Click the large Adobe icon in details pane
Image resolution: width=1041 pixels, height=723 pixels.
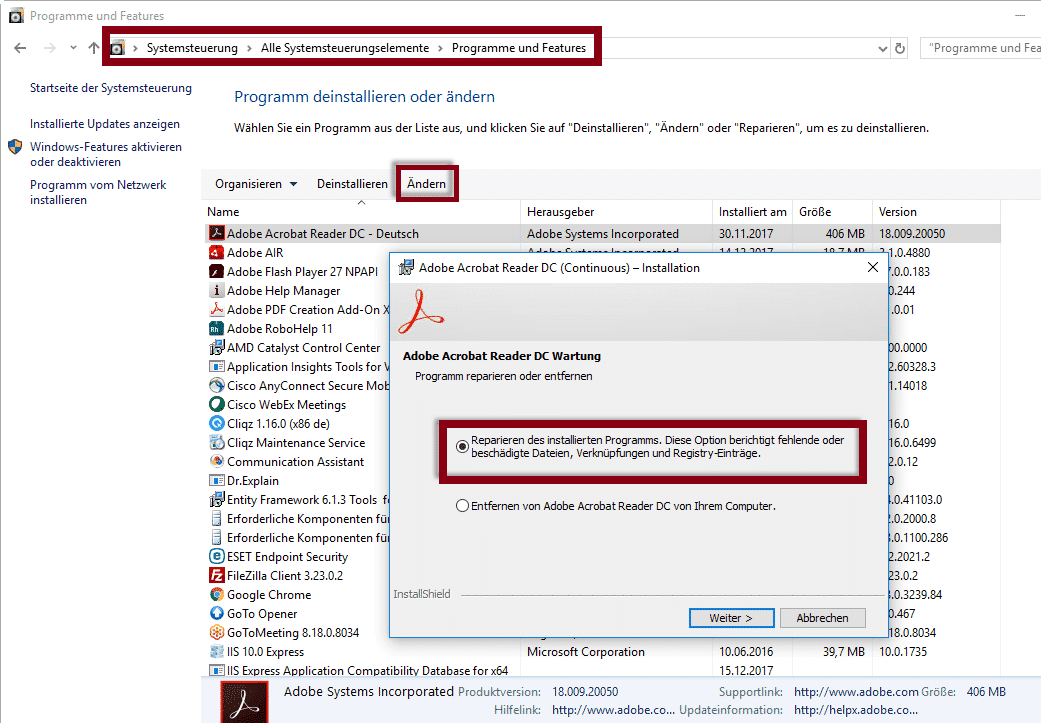[x=244, y=702]
